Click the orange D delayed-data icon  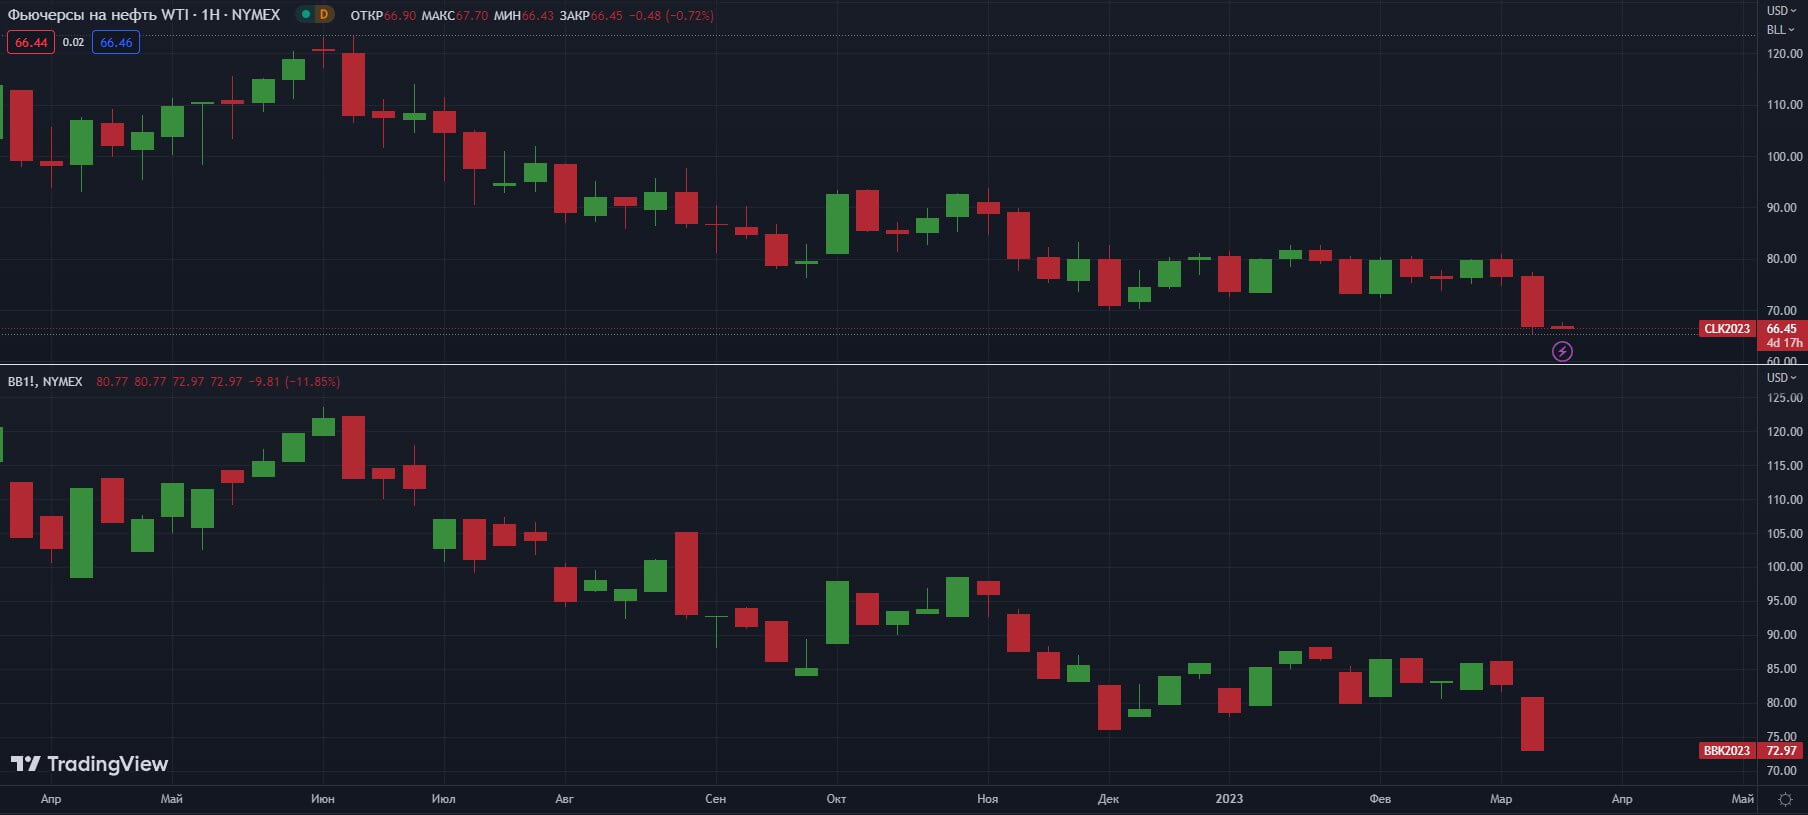click(x=324, y=14)
